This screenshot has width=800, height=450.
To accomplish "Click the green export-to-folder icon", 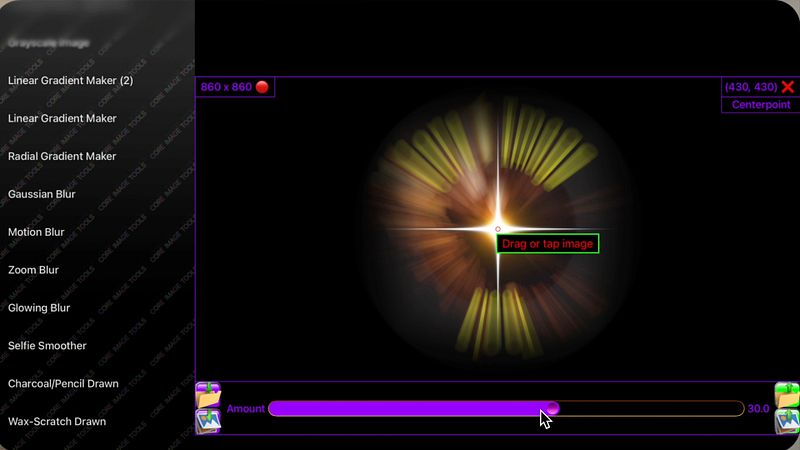I will (787, 395).
